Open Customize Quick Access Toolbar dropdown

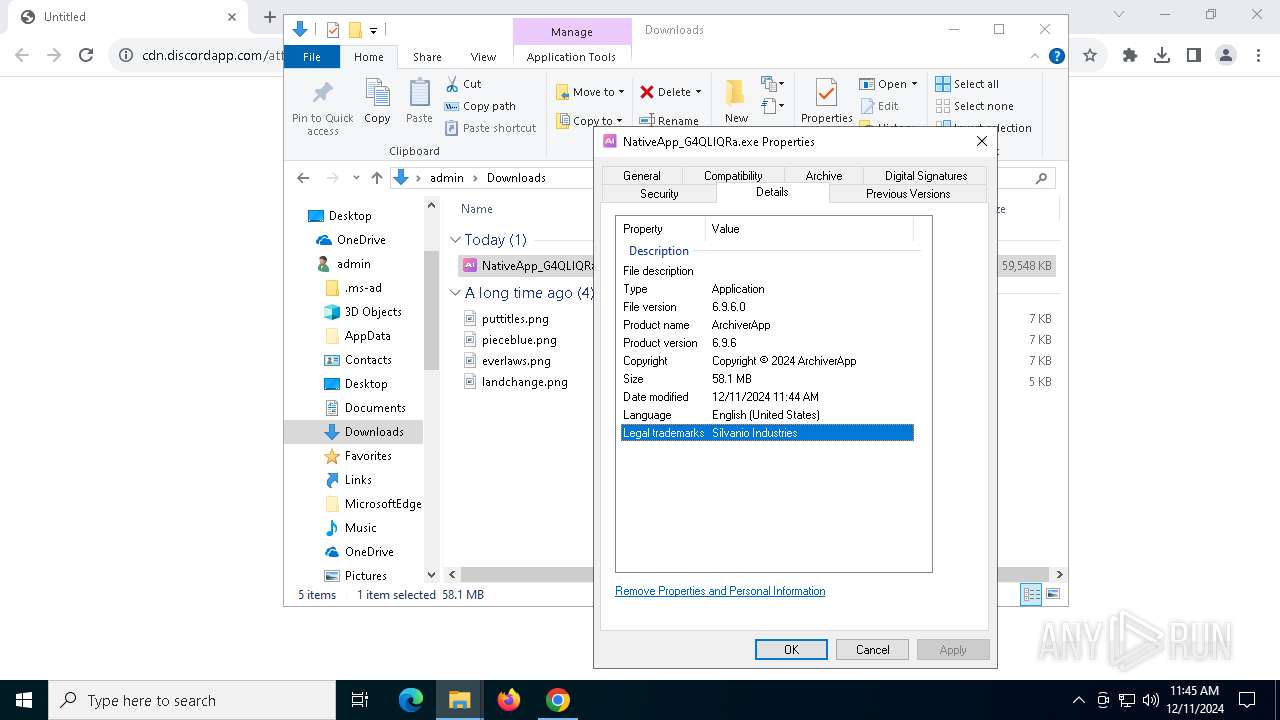tap(373, 31)
